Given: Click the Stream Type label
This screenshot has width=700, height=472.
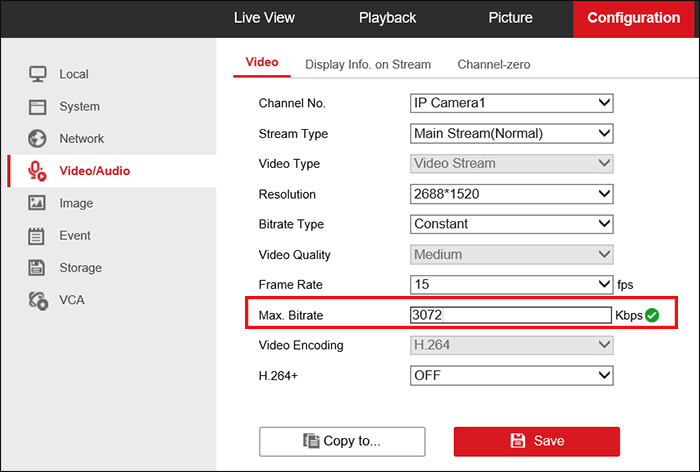Looking at the screenshot, I should click(x=293, y=134).
